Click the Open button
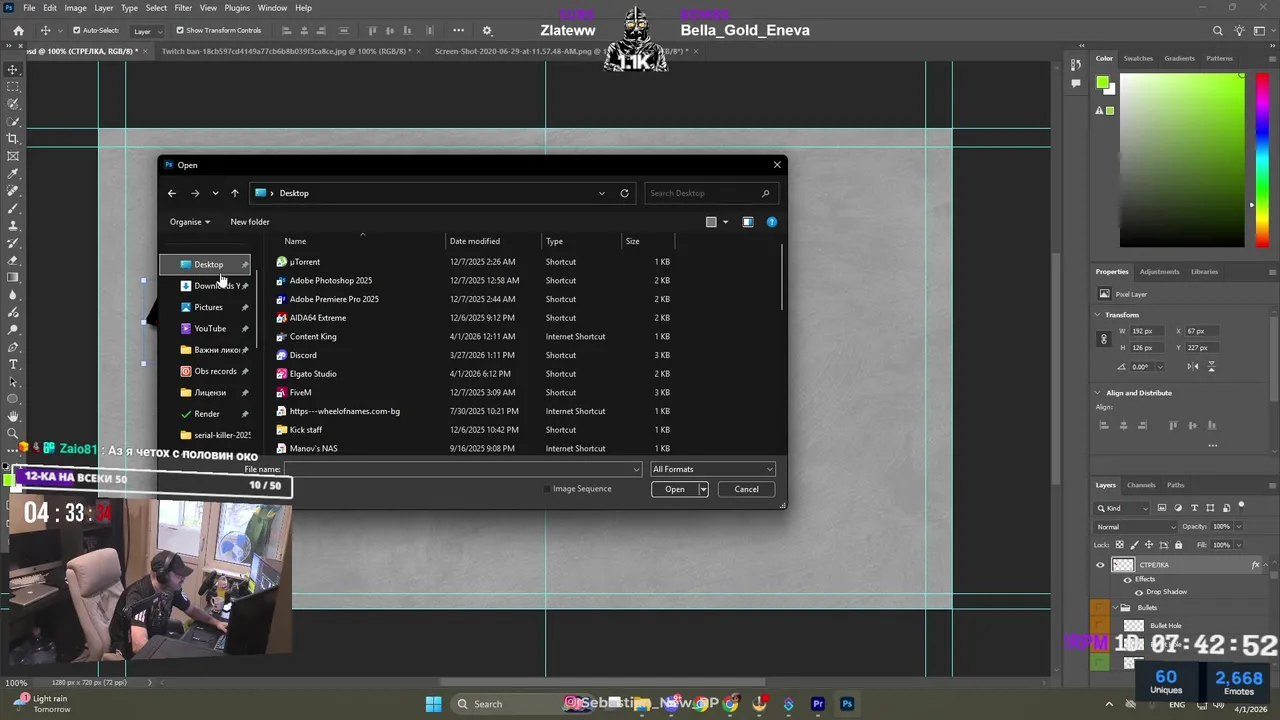The width and height of the screenshot is (1280, 720). [675, 489]
